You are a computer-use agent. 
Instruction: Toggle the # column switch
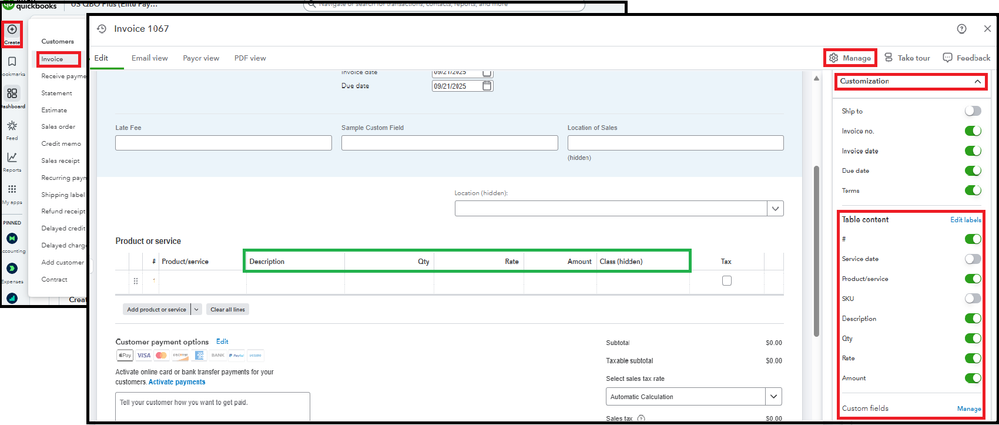pos(973,239)
